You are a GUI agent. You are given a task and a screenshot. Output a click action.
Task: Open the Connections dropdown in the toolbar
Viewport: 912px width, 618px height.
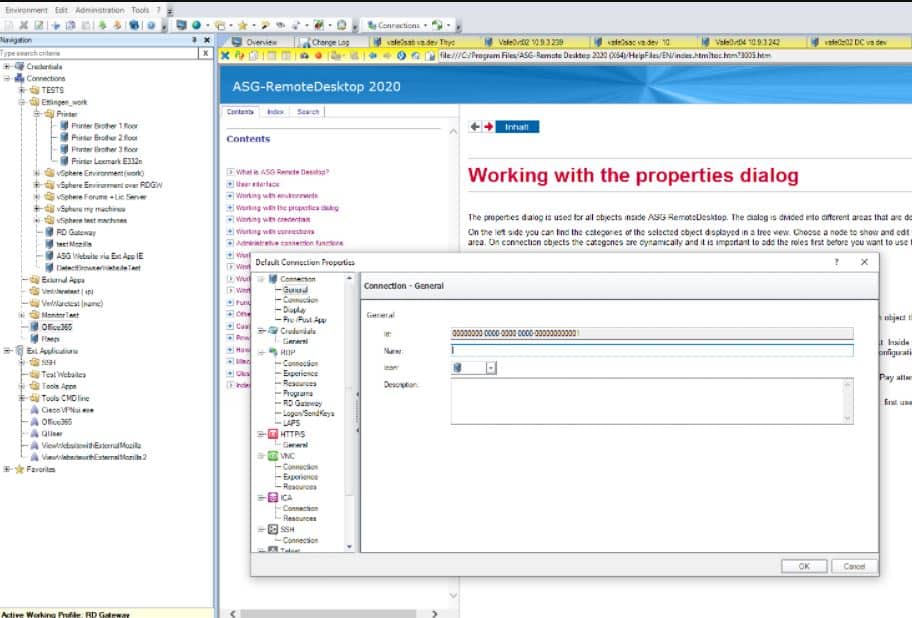(x=424, y=25)
